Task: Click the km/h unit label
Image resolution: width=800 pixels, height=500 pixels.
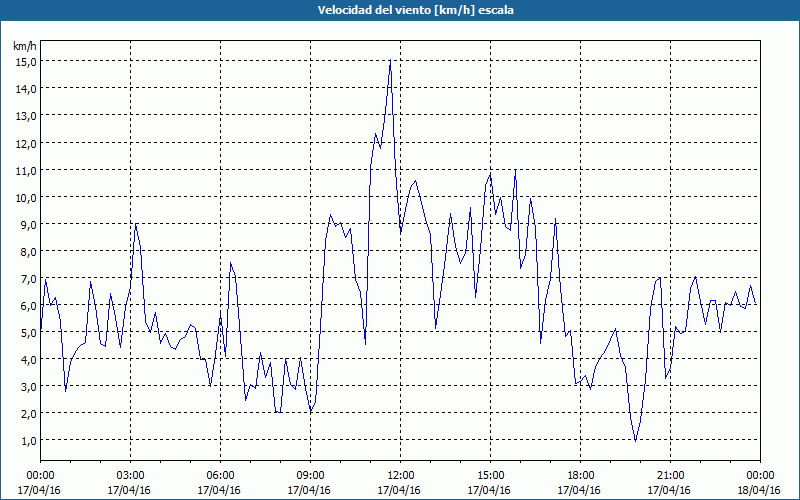Action: coord(25,46)
